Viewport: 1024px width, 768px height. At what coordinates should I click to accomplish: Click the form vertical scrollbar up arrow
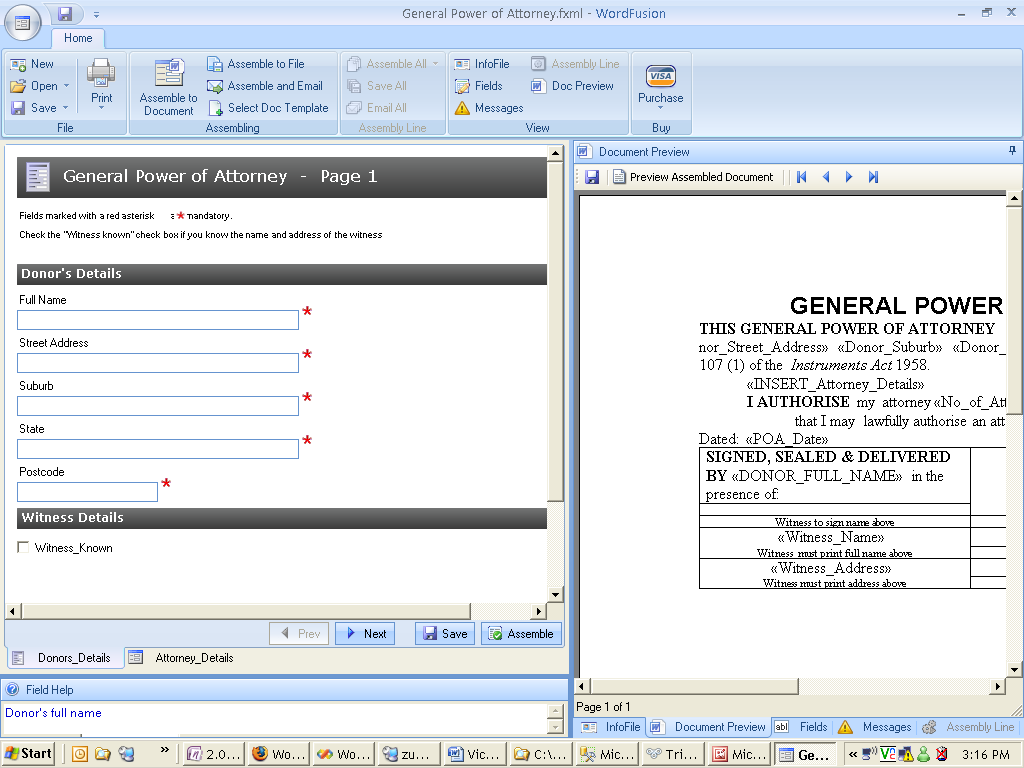pyautogui.click(x=555, y=153)
